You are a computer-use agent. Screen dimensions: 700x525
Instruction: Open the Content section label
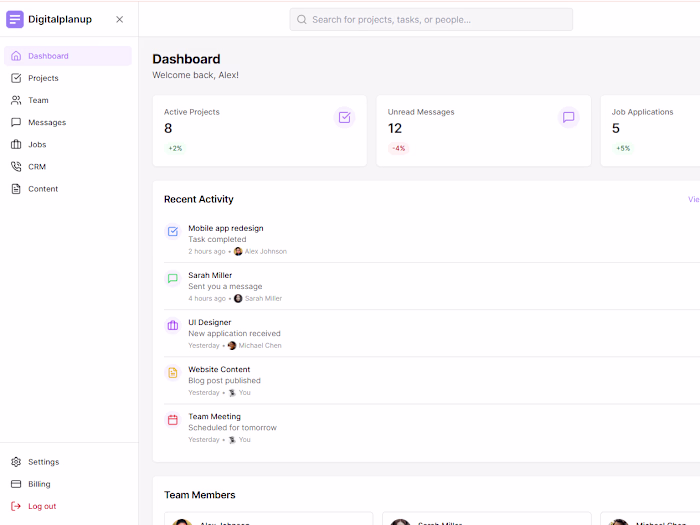[x=43, y=189]
